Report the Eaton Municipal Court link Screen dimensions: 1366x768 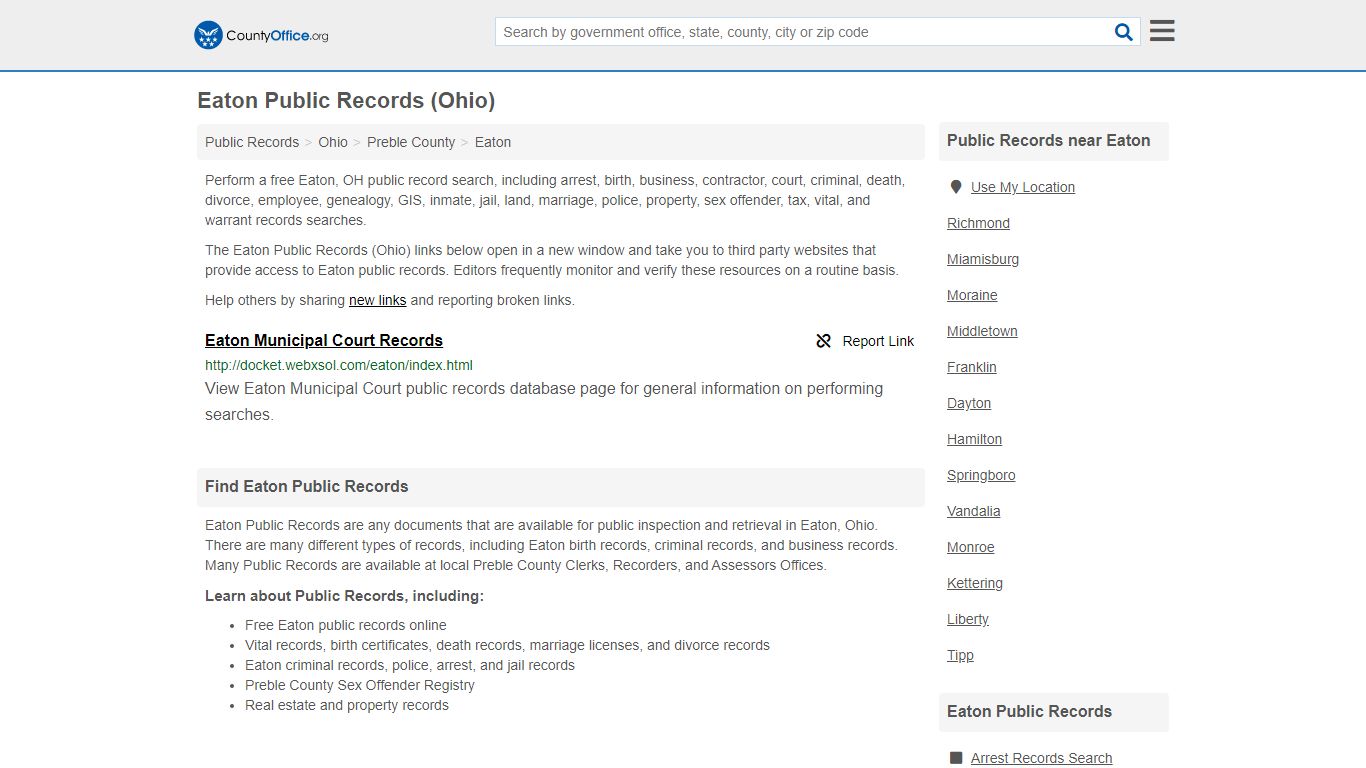click(865, 341)
